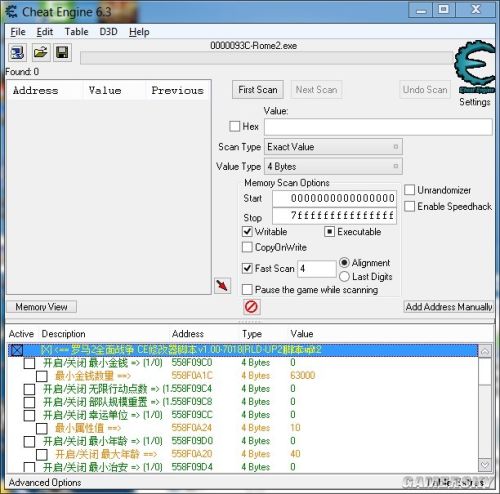This screenshot has width=500, height=494.
Task: Enable the Hex checkbox
Action: (235, 126)
